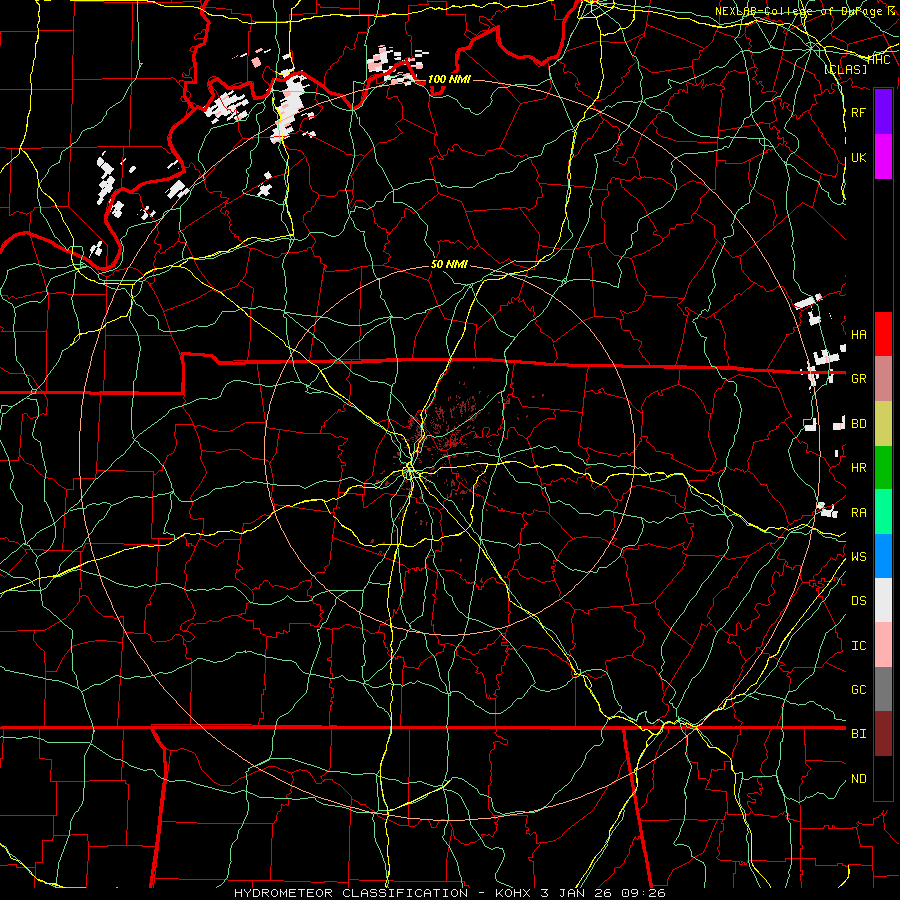Click the HHC product code text
This screenshot has height=900, width=900.
879,60
